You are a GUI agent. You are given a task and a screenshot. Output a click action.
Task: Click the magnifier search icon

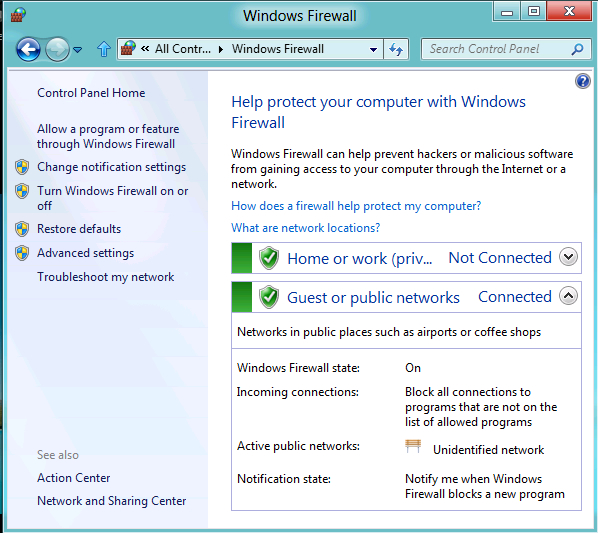point(578,49)
